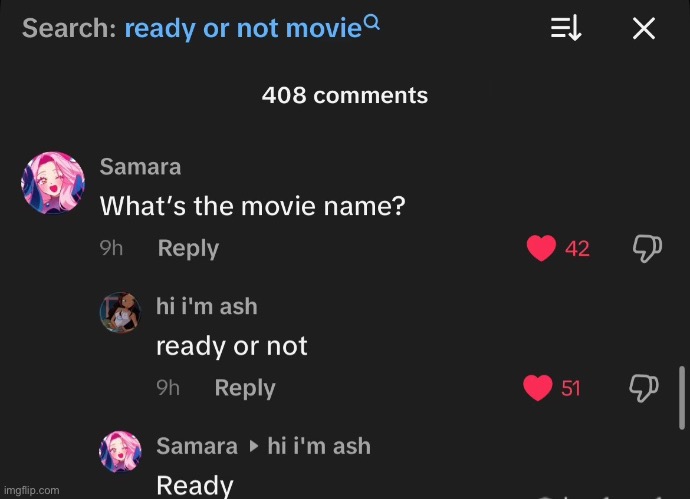Dislike Samara's 'What's the movie name?' comment
690x499 pixels.
pos(647,249)
